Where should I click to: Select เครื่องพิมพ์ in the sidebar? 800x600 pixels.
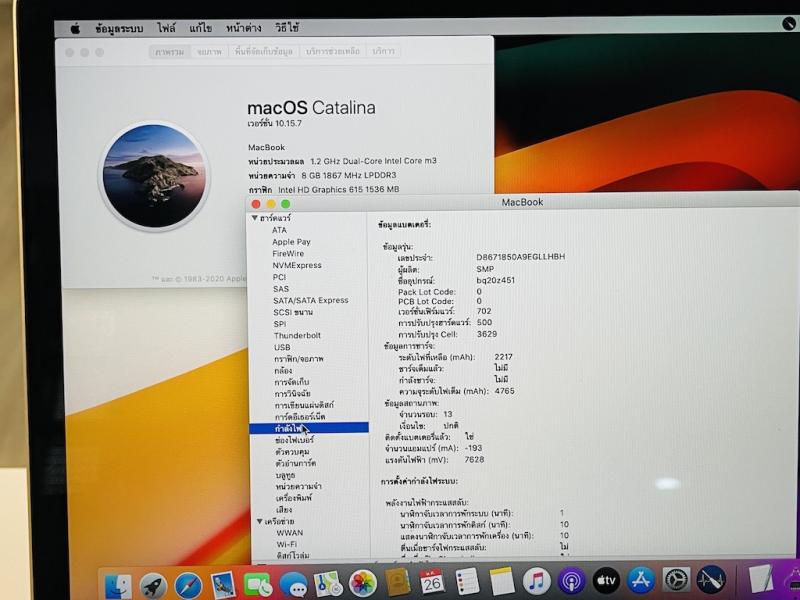(x=294, y=498)
